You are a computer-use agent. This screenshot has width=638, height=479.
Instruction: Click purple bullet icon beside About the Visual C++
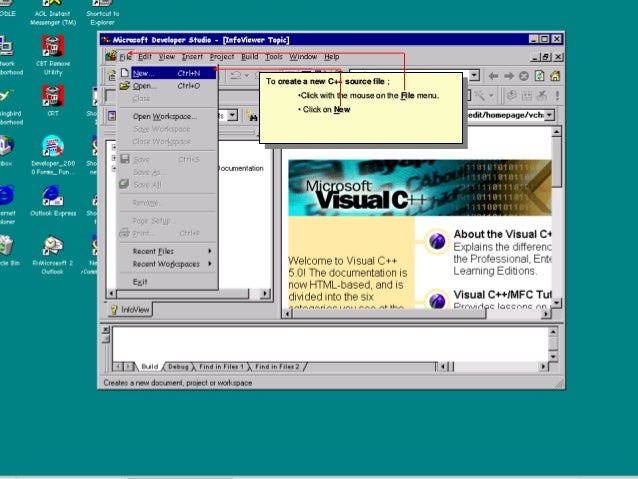(437, 241)
